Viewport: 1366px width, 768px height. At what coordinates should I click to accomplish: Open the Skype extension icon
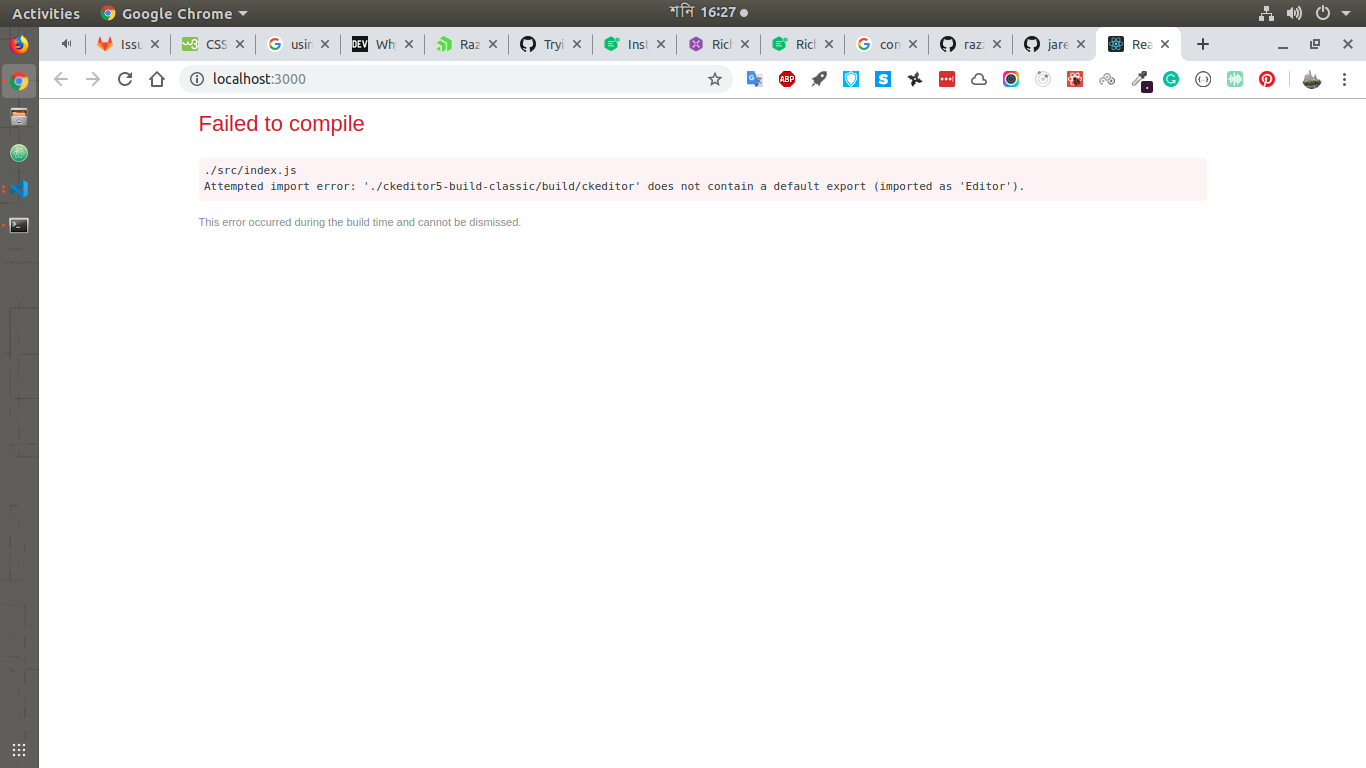[883, 79]
